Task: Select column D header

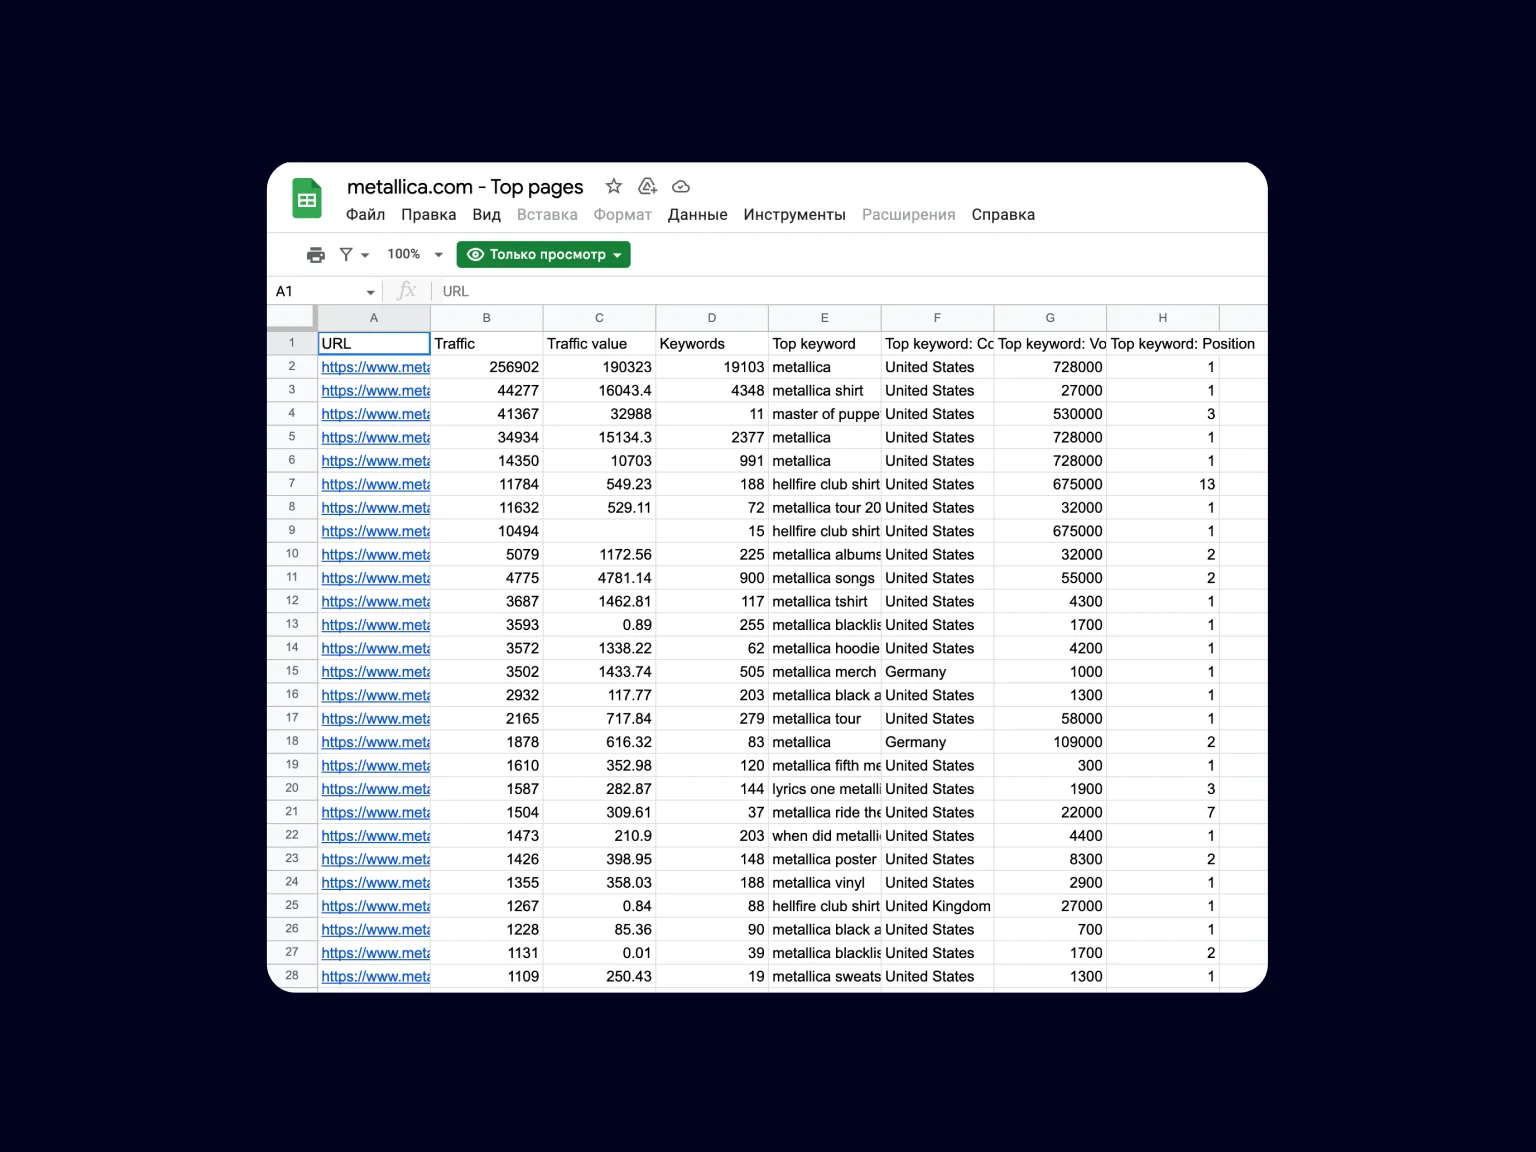Action: 712,318
